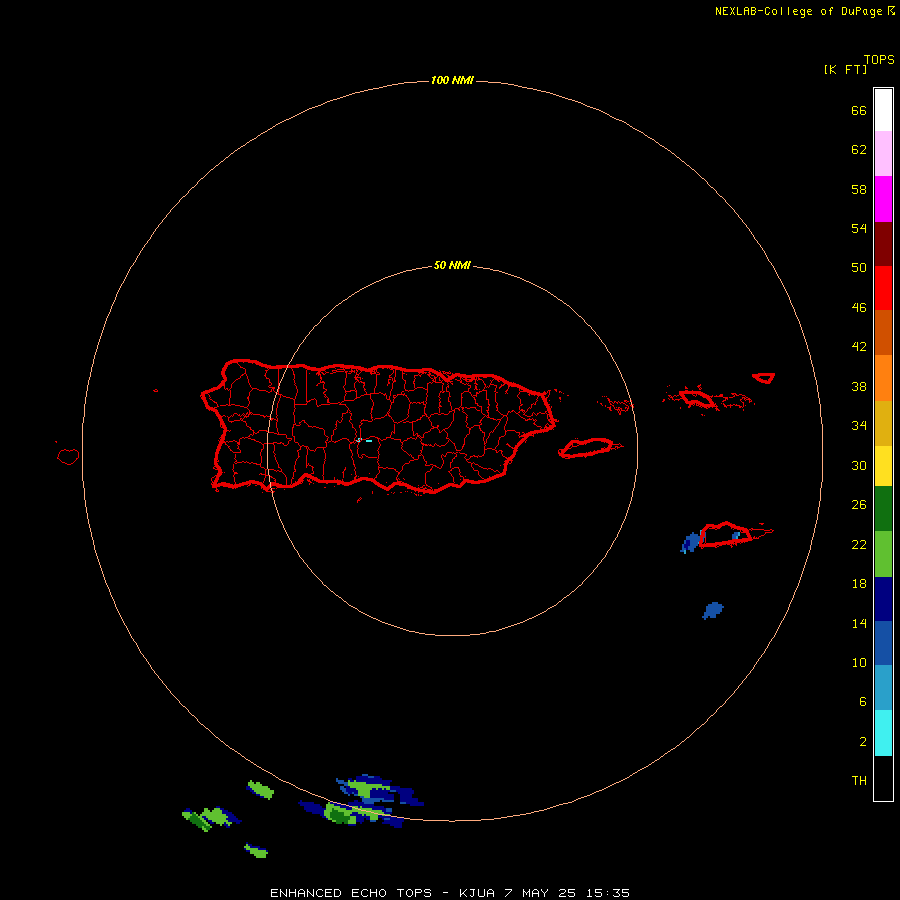Click legend value 6

(863, 702)
